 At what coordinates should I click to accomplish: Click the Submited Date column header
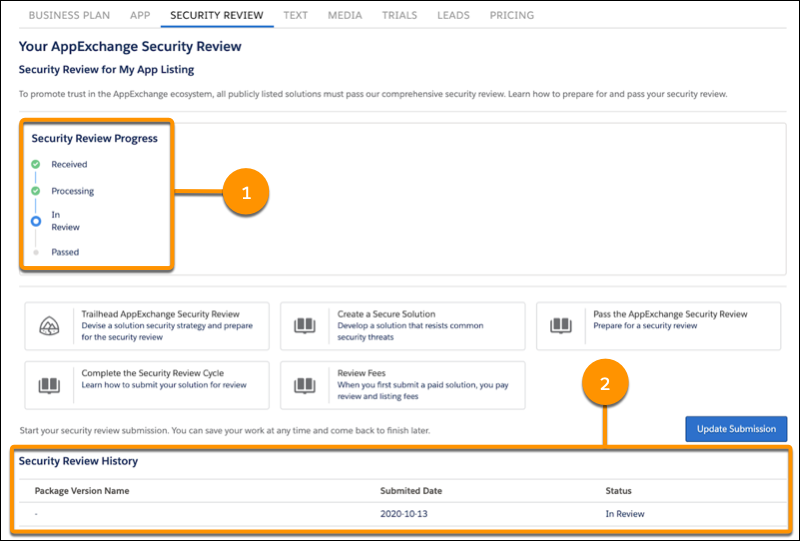click(411, 490)
